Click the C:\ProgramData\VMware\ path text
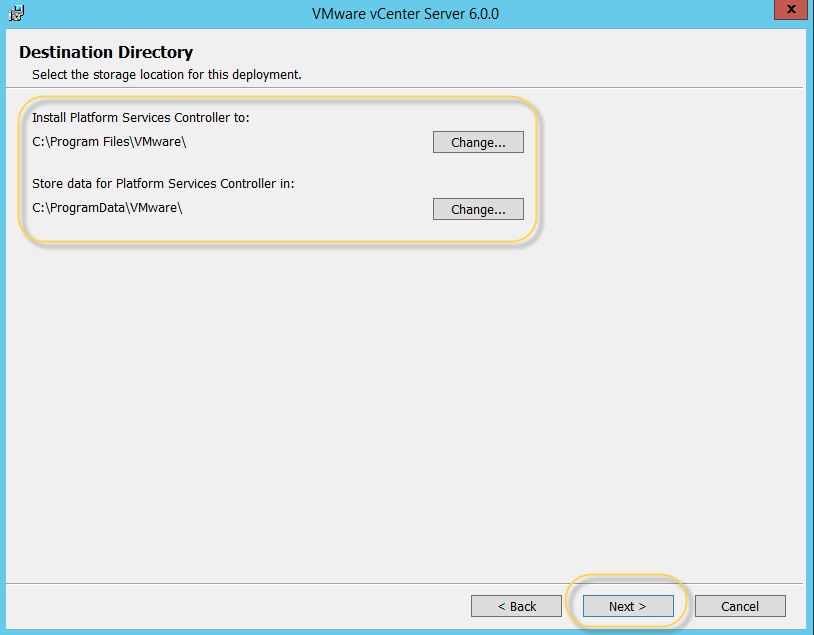 (x=107, y=209)
